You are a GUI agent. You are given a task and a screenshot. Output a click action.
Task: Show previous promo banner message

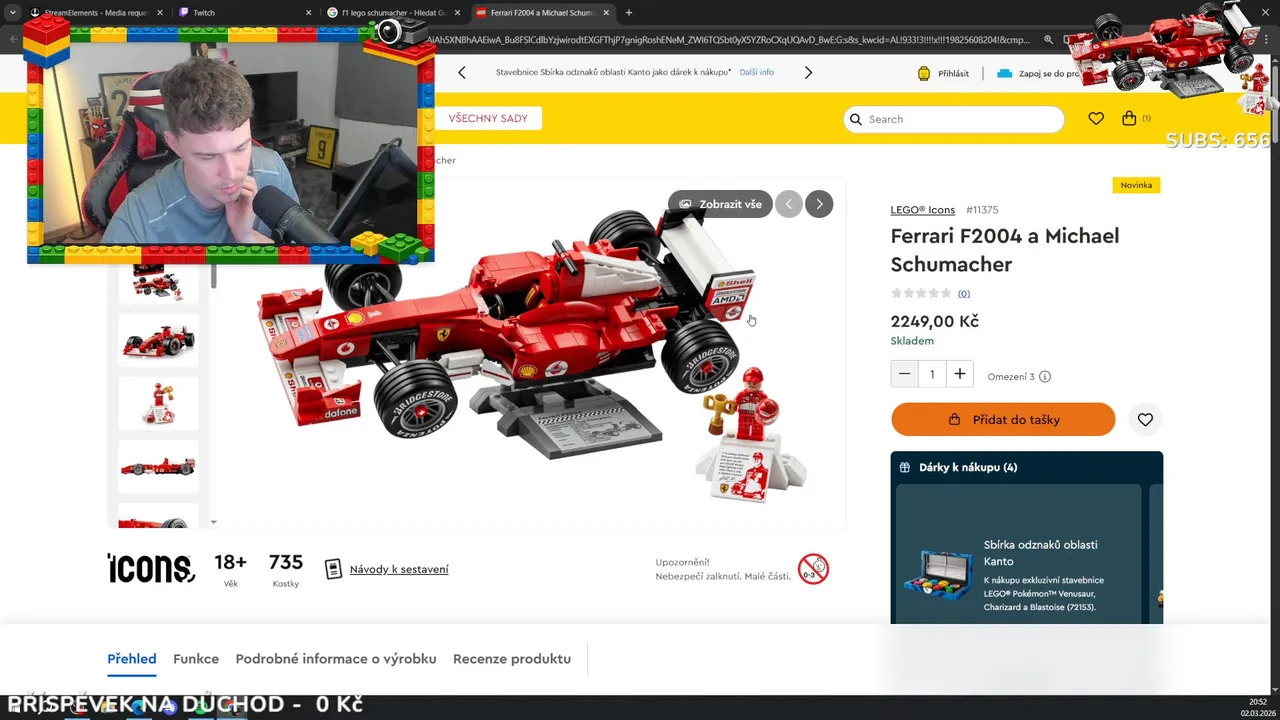coord(462,72)
